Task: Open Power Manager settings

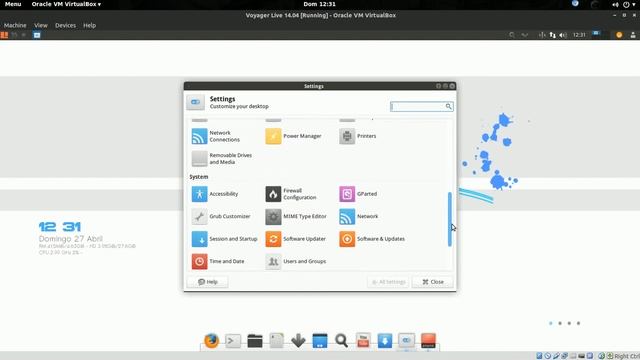Action: pyautogui.click(x=293, y=136)
